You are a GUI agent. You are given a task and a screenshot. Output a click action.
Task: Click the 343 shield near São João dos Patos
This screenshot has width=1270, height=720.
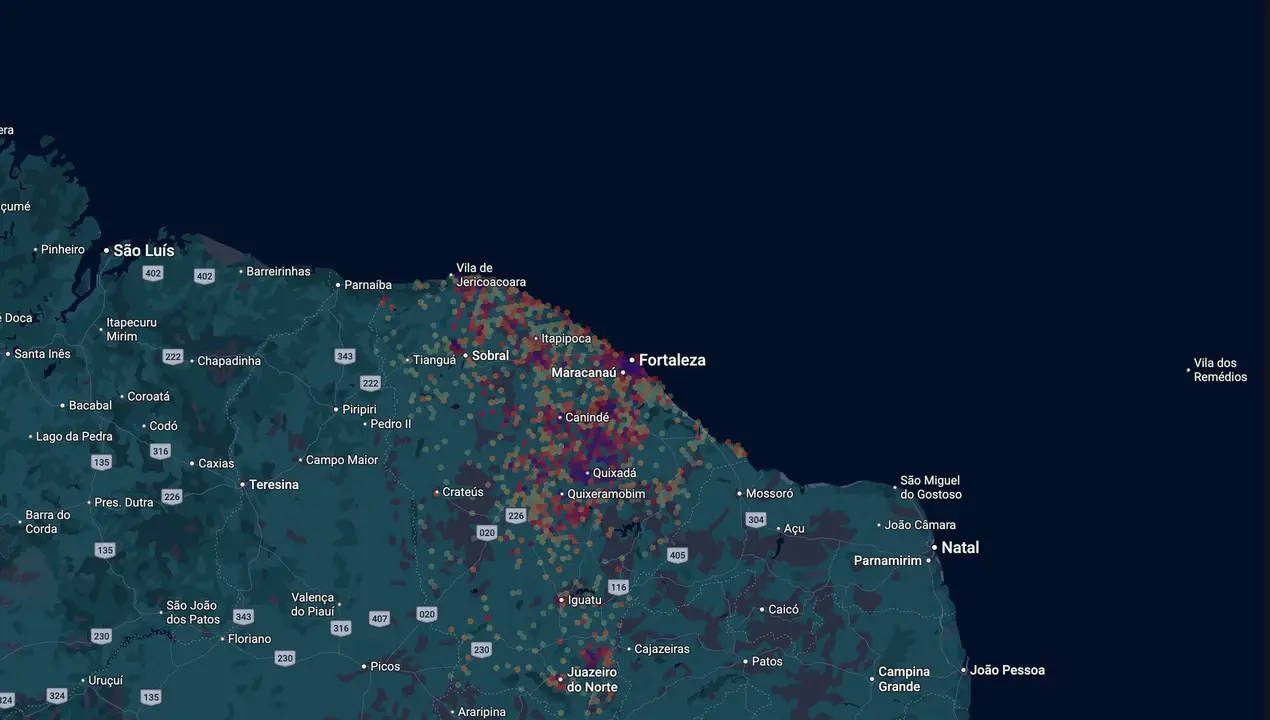pos(243,616)
